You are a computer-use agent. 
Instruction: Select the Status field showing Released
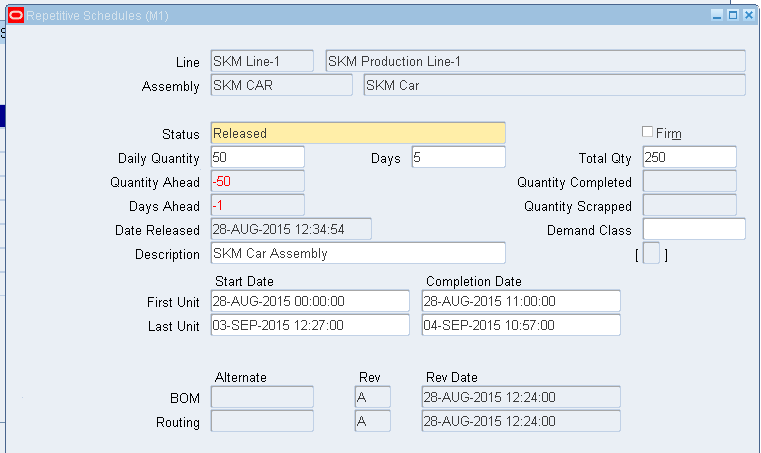358,133
